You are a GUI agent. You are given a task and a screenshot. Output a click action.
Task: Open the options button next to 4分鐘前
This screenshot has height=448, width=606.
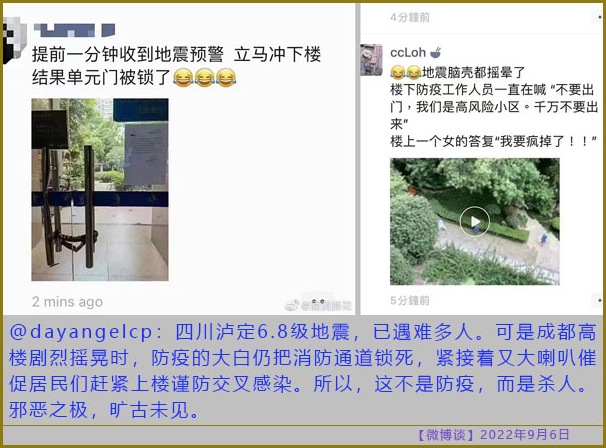(x=598, y=17)
